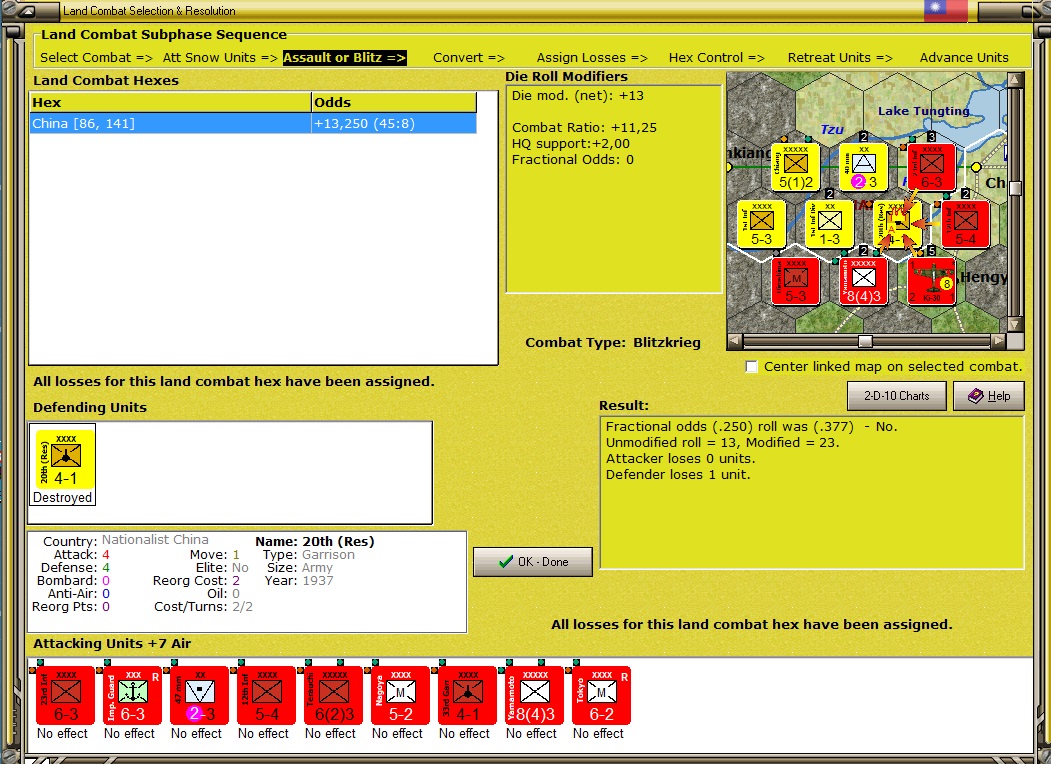
Task: Click the Att Snow Units subphase label
Action: coord(221,58)
